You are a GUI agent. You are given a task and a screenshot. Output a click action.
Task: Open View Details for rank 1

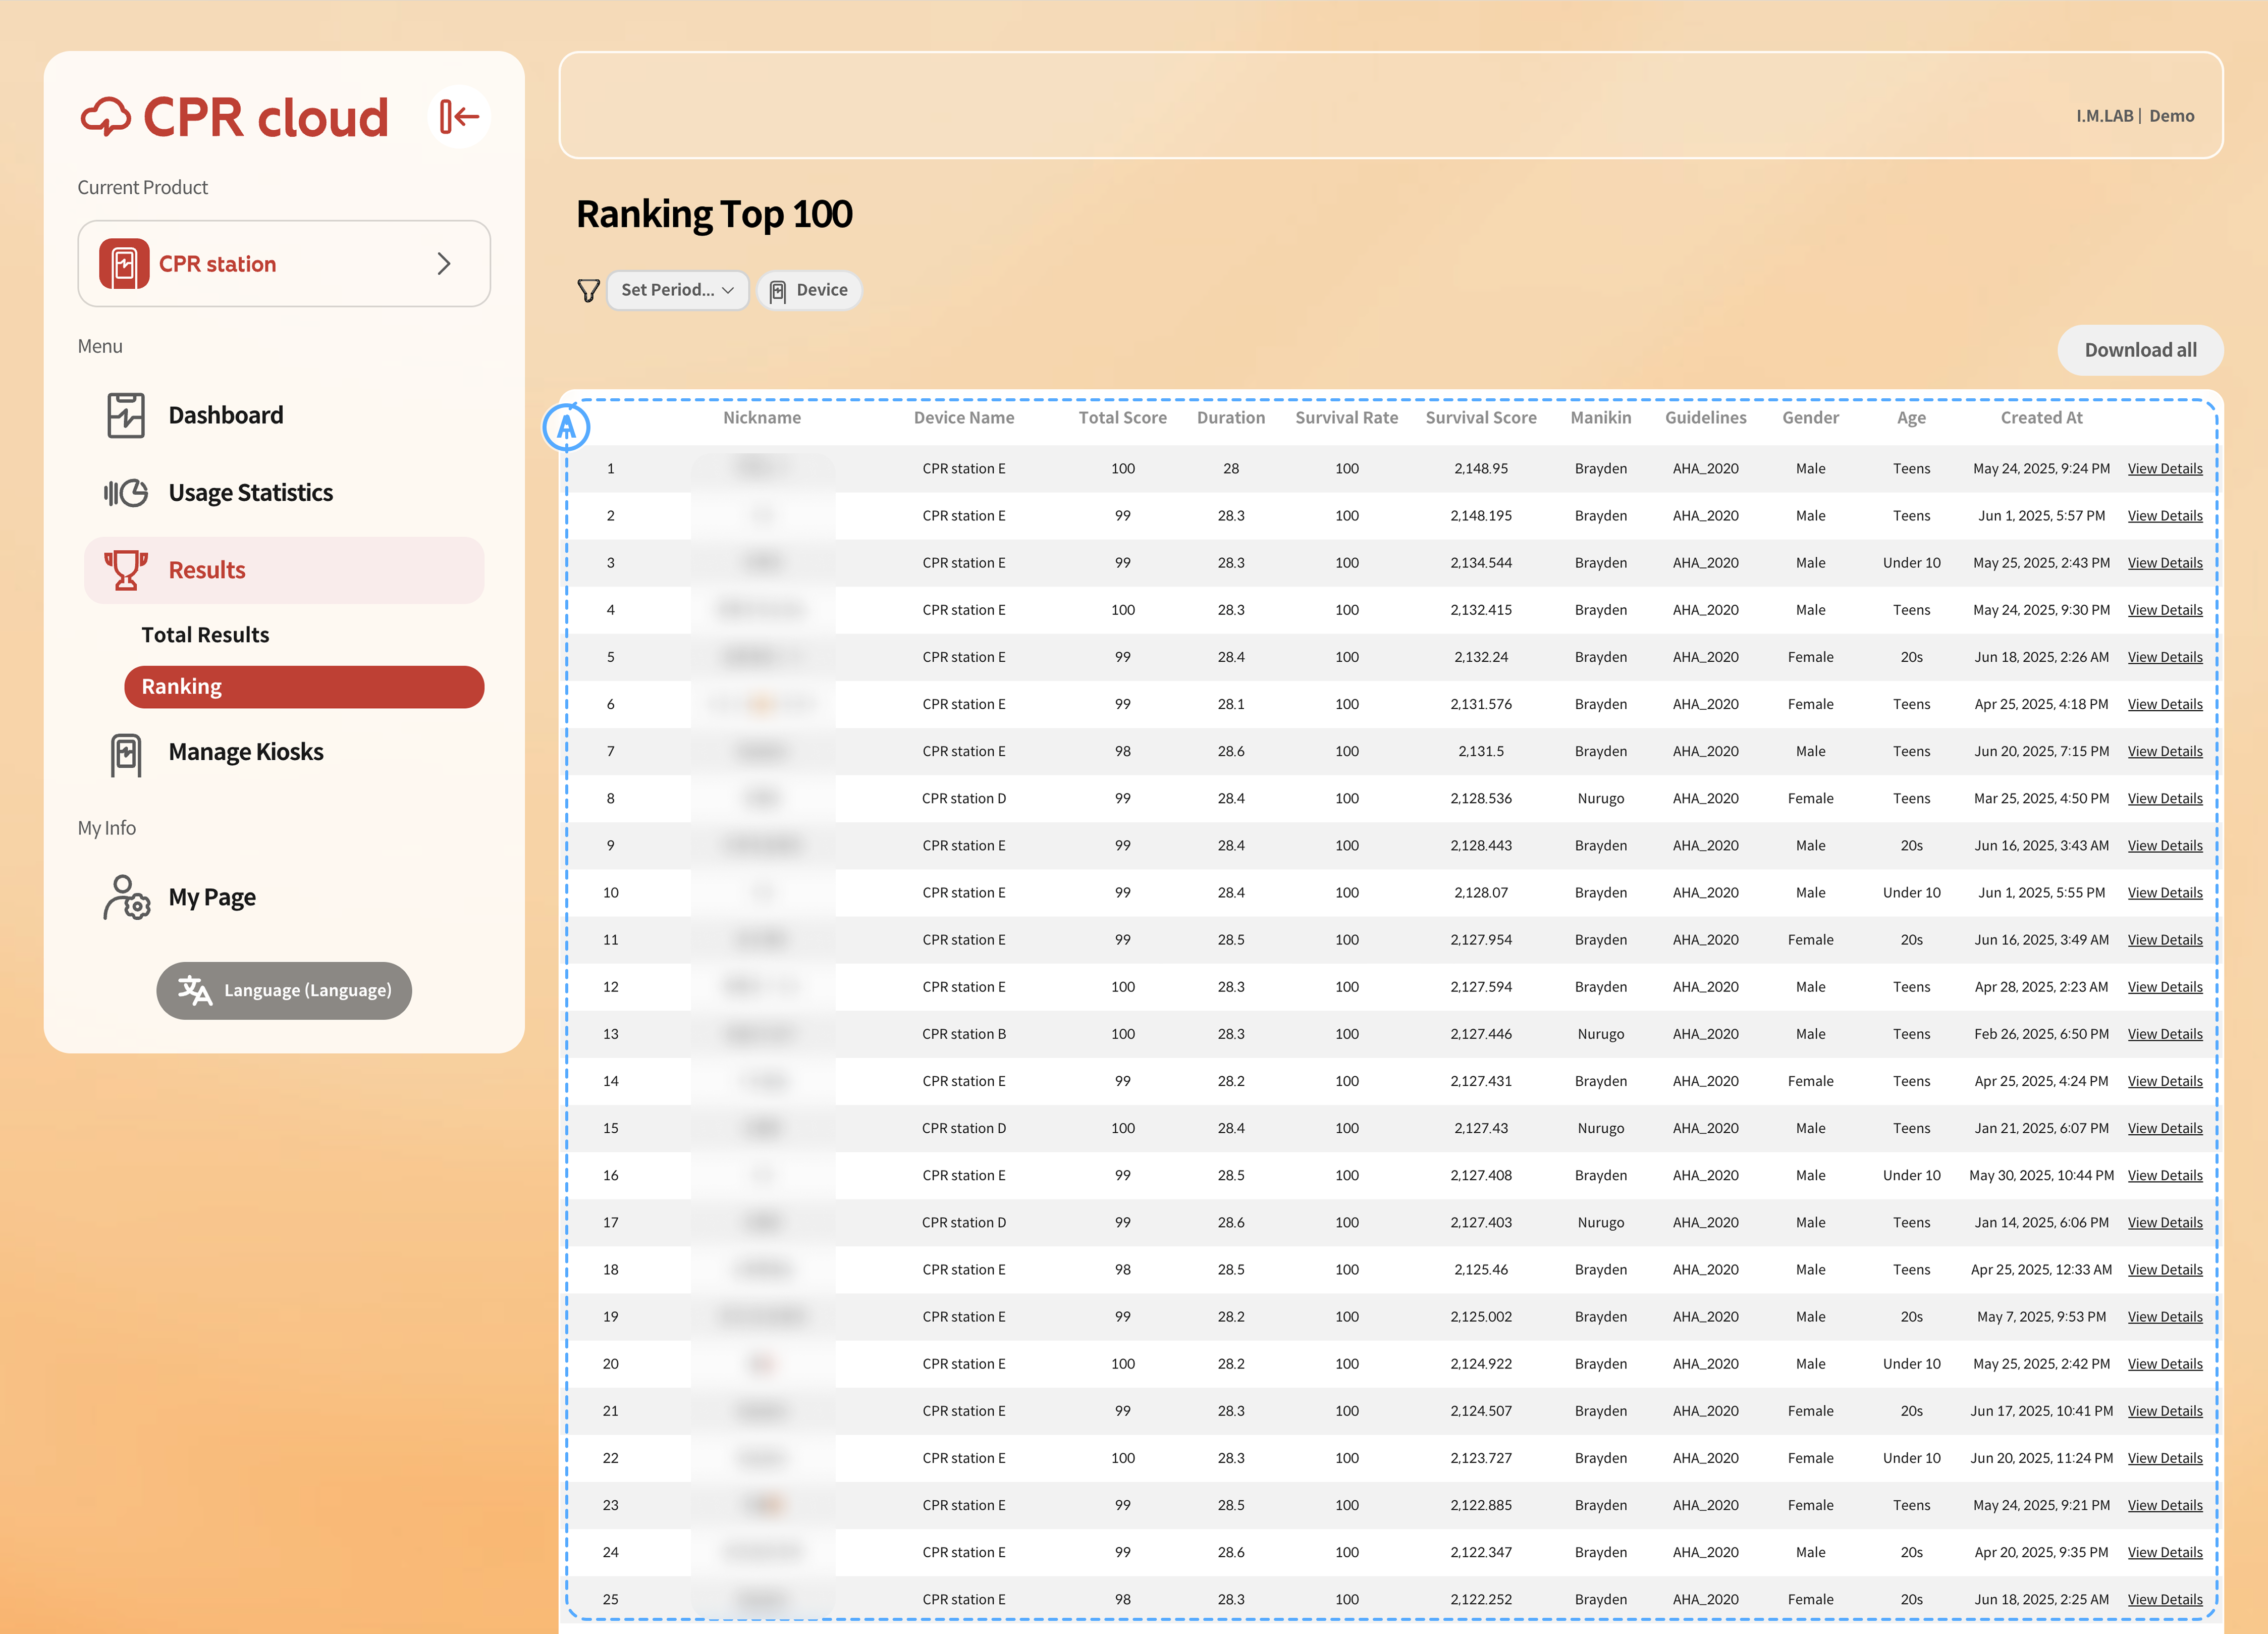2164,469
